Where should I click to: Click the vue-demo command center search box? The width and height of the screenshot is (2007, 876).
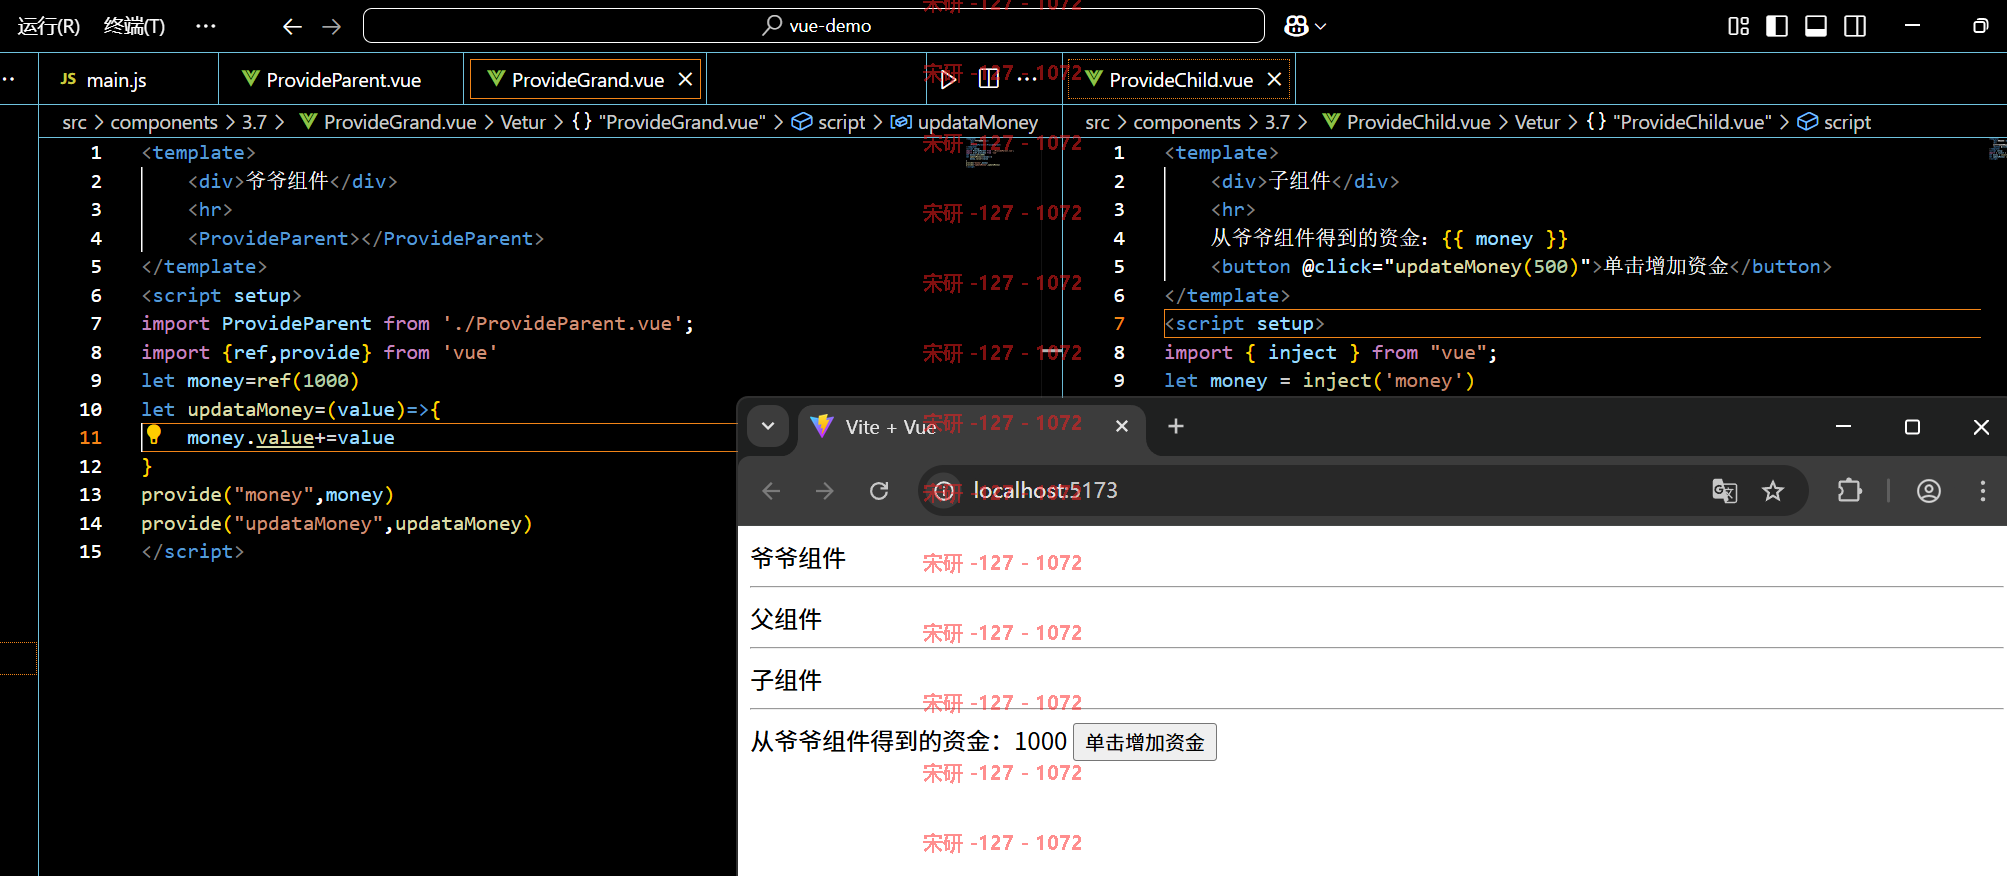tap(814, 26)
